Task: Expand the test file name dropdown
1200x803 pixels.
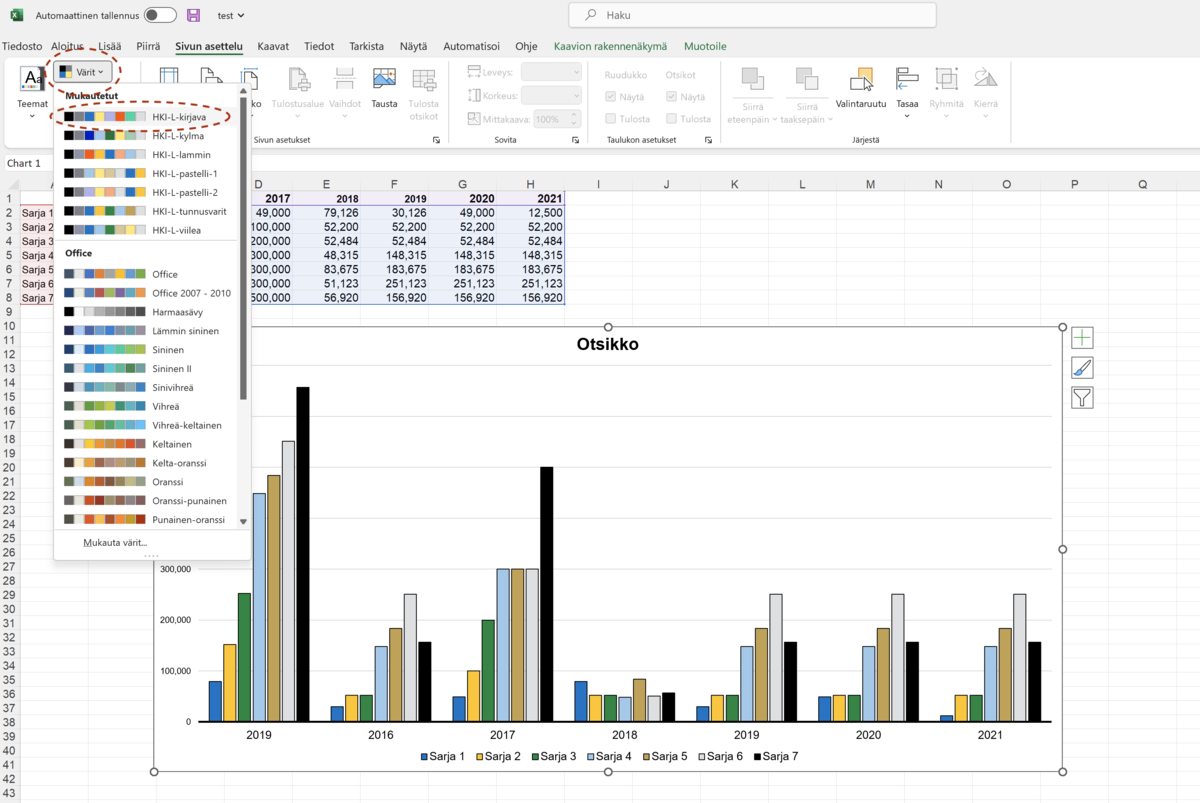Action: [231, 16]
